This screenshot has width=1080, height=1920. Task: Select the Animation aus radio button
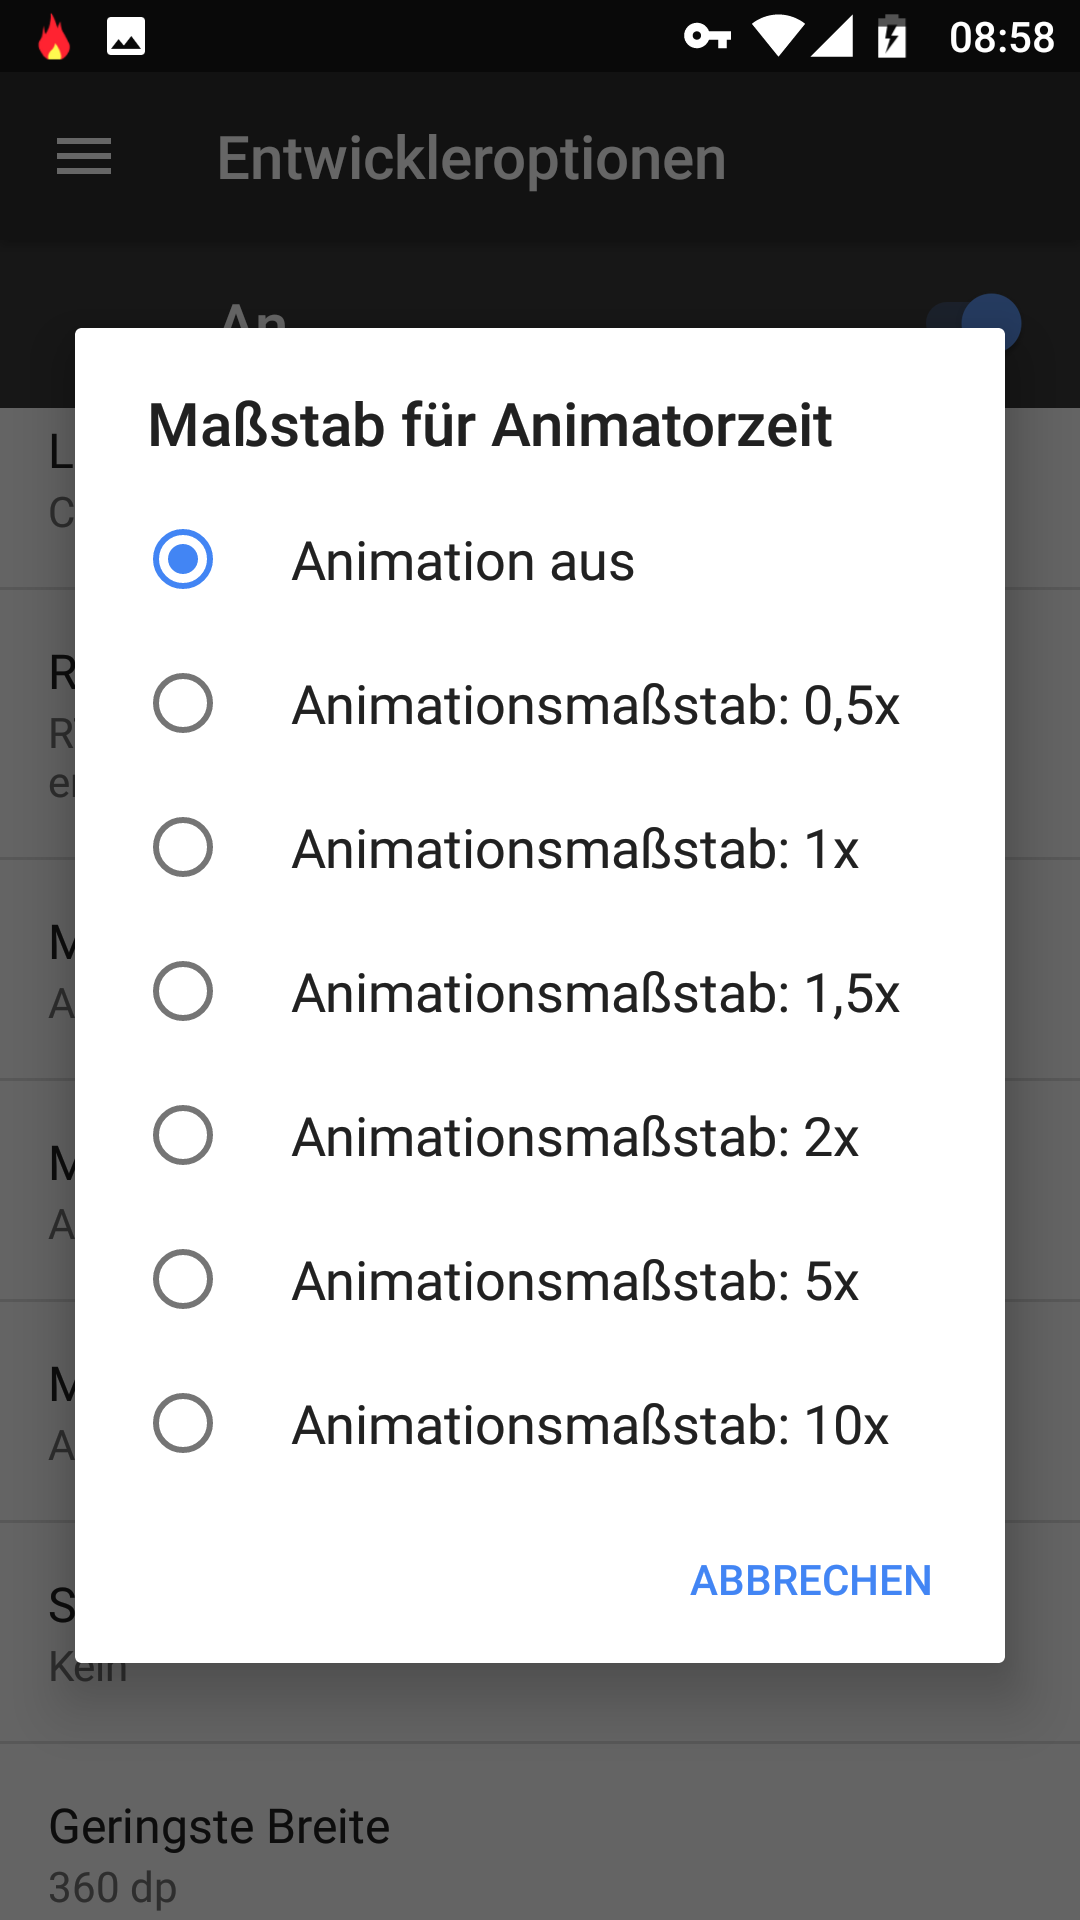[183, 559]
